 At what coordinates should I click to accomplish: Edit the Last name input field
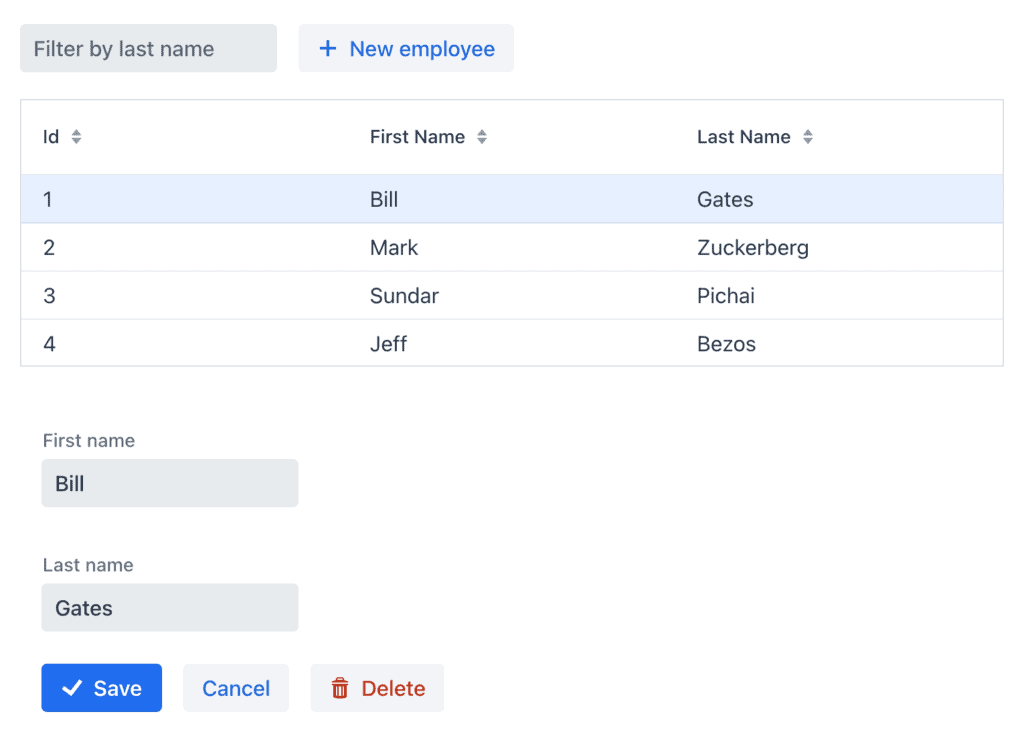pos(170,607)
